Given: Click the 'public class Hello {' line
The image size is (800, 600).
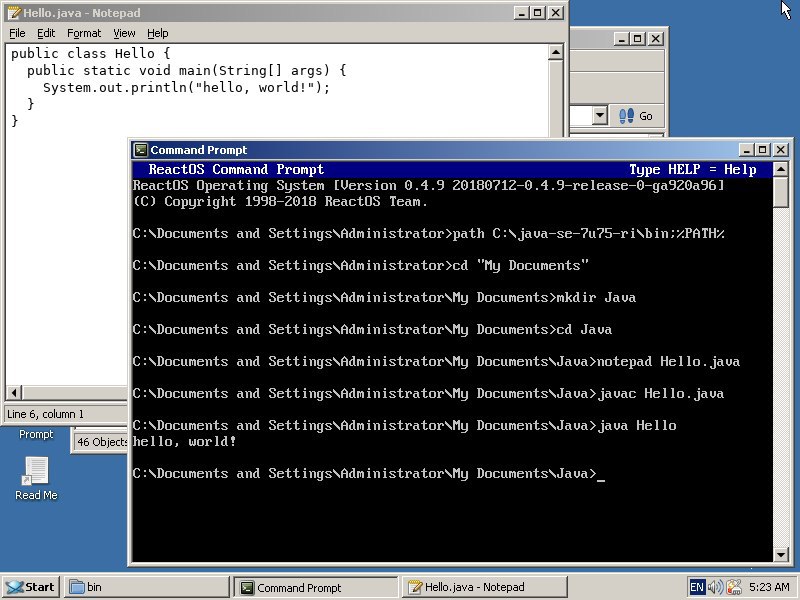Looking at the screenshot, I should [x=90, y=53].
